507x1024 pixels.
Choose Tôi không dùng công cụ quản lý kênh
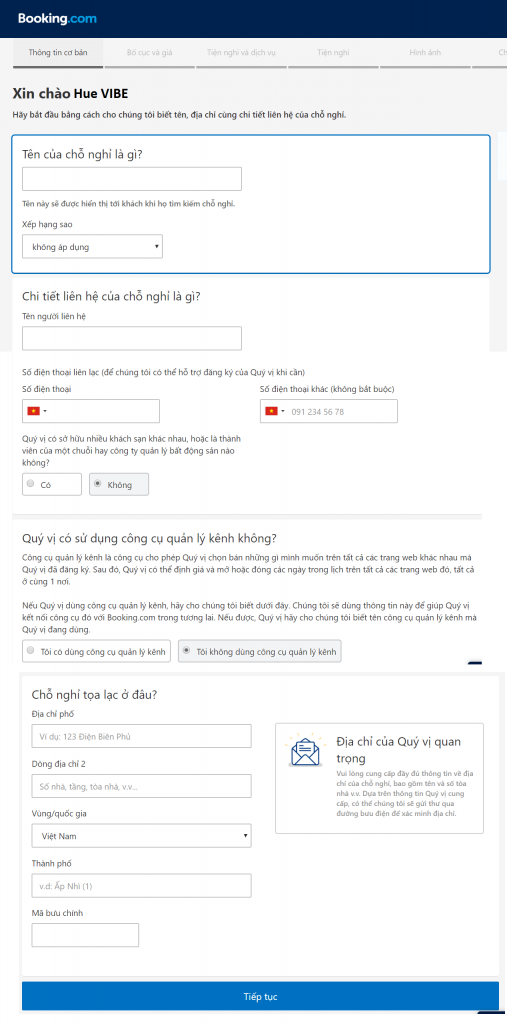click(259, 650)
